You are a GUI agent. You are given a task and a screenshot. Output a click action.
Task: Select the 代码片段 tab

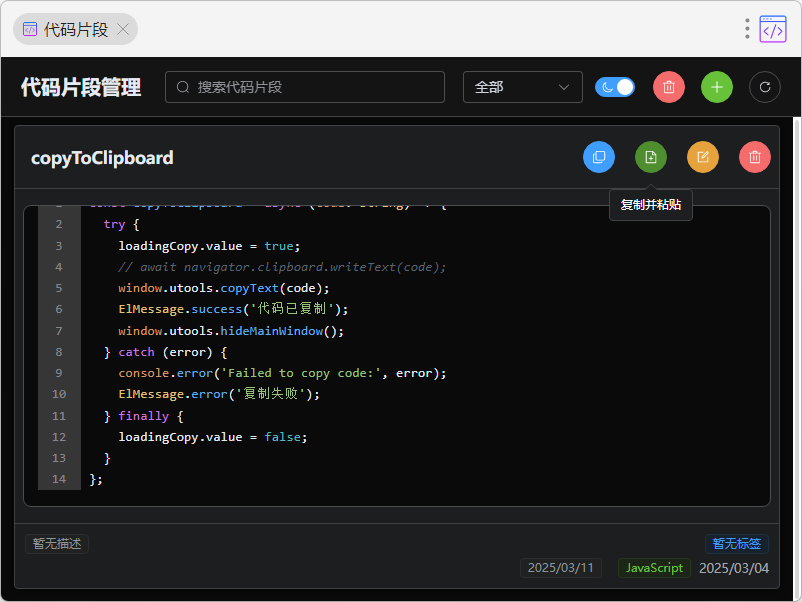tap(75, 29)
